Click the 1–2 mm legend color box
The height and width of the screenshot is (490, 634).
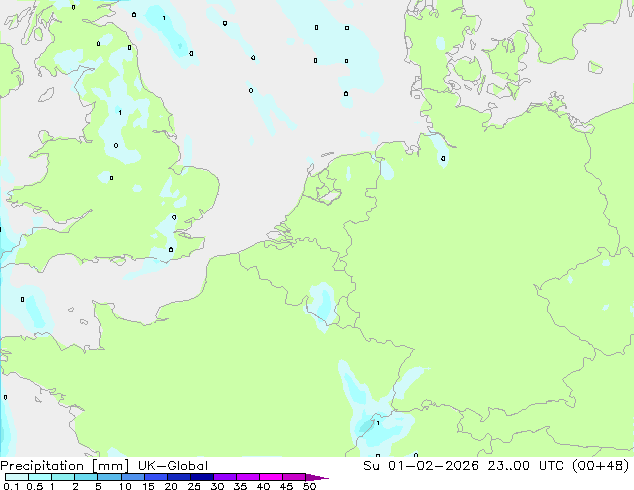tap(63, 477)
